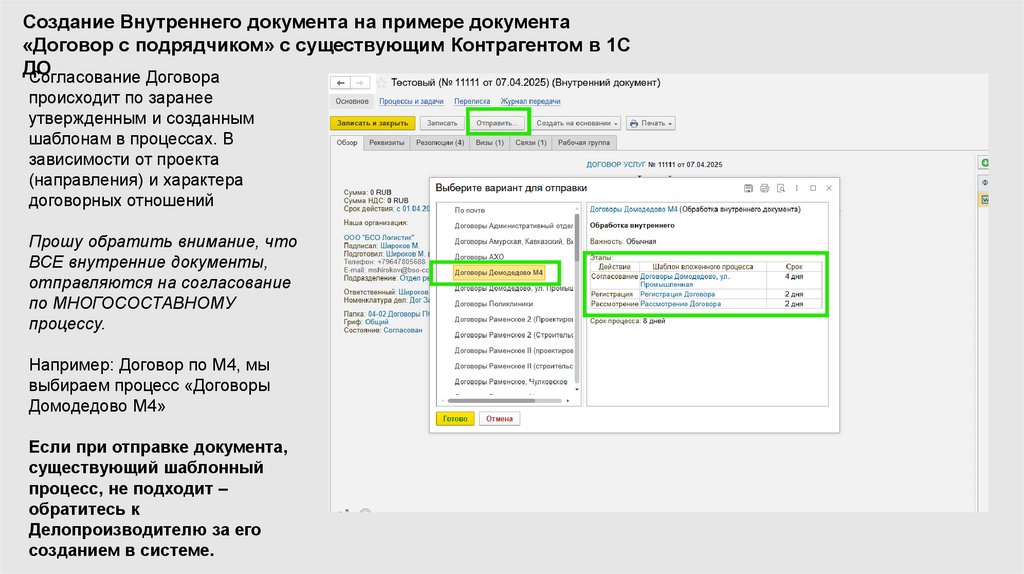This screenshot has height=574, width=1024.
Task: Choose the По почте send option
Action: pos(470,210)
